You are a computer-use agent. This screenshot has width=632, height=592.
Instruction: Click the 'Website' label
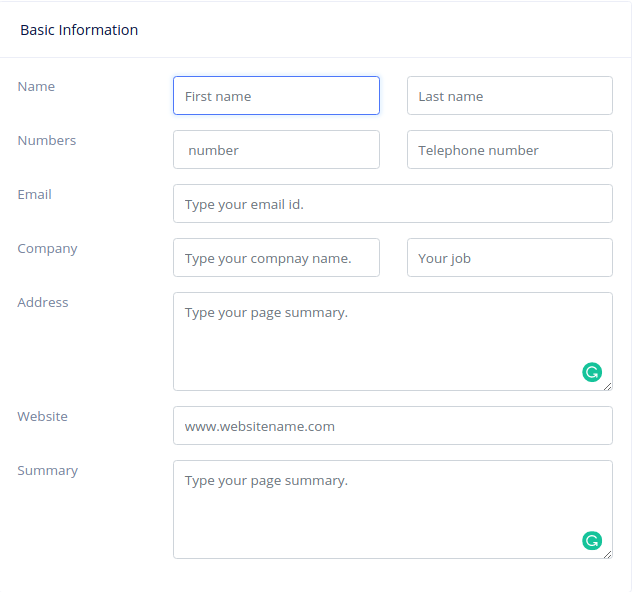[x=42, y=416]
